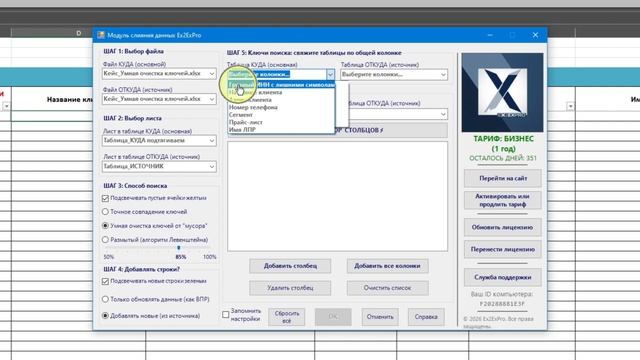
Task: Open filter arrow on right Excel column header
Action: [570, 107]
